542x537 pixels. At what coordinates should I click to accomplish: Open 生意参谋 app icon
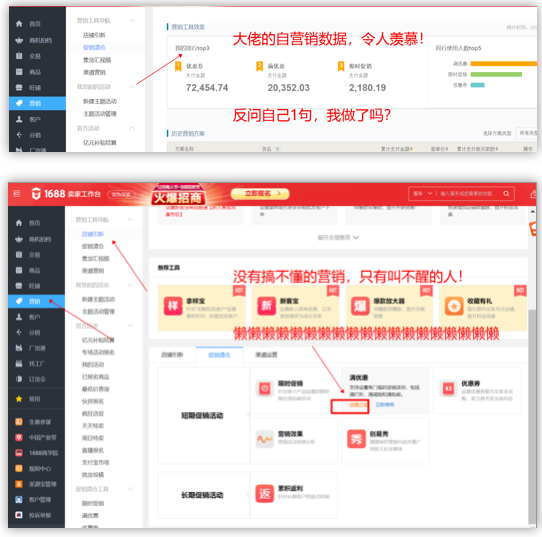pyautogui.click(x=19, y=422)
